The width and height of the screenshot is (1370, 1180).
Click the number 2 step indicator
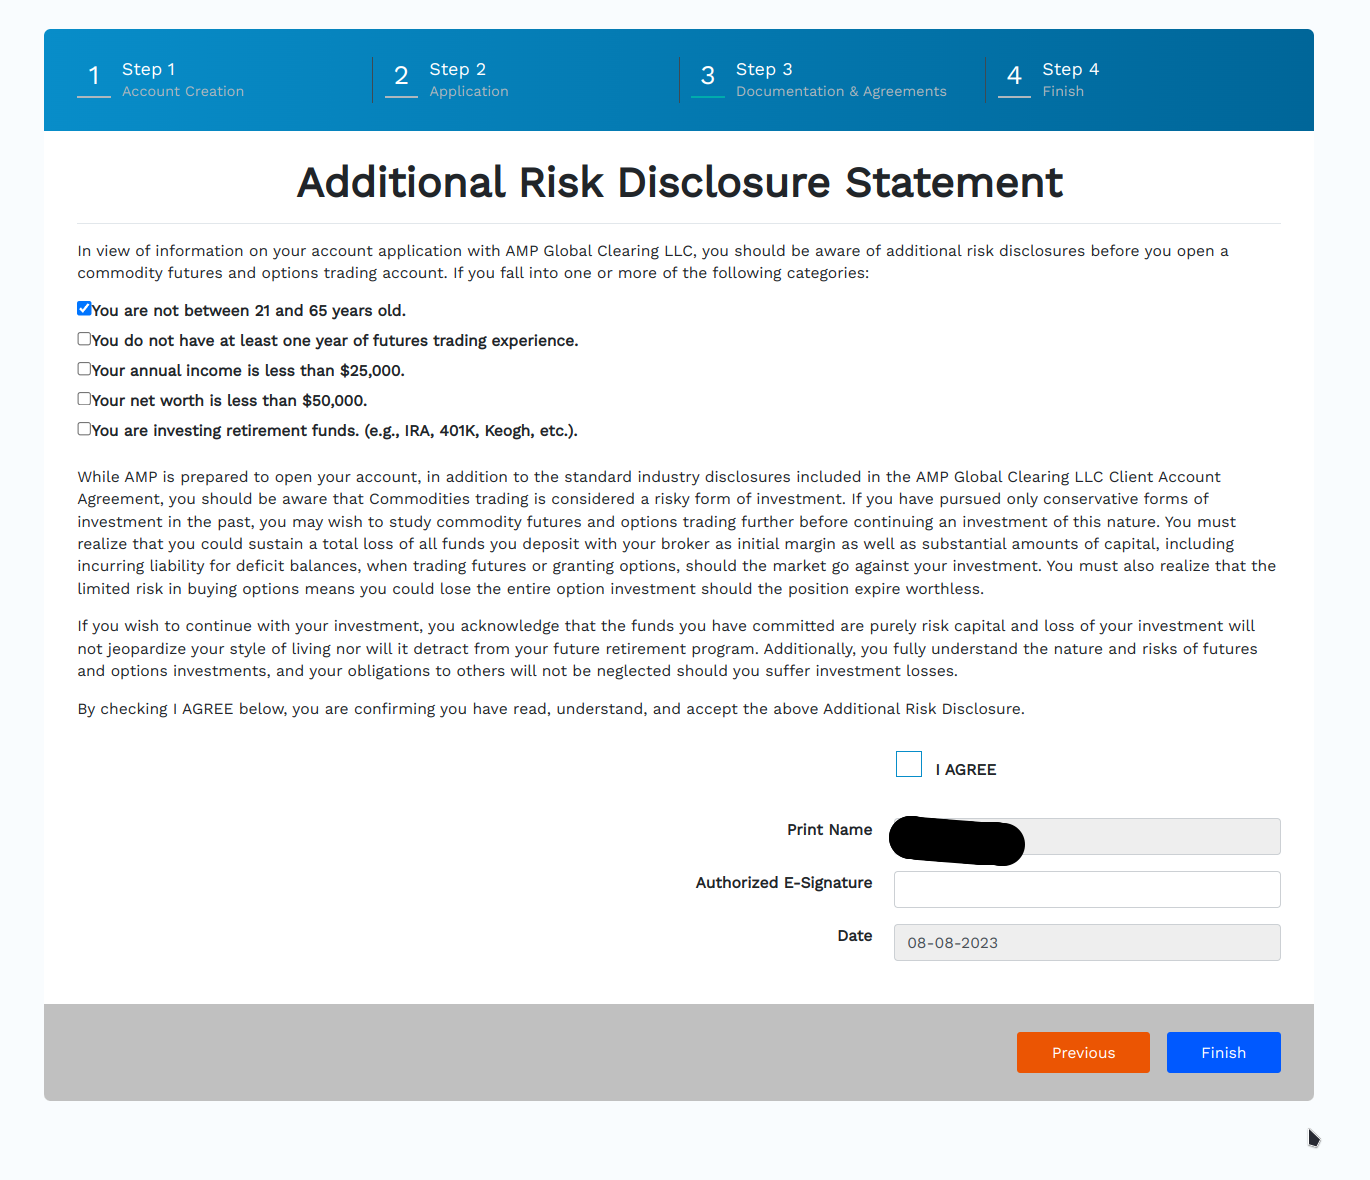tap(401, 76)
